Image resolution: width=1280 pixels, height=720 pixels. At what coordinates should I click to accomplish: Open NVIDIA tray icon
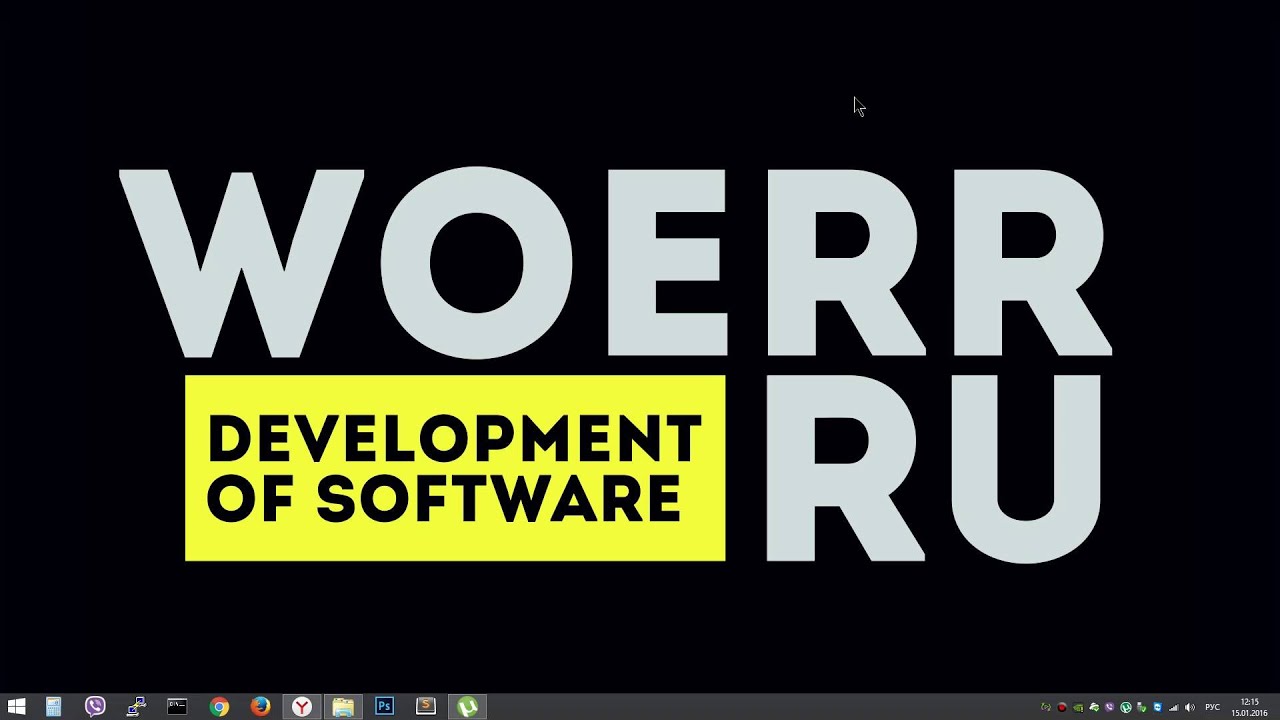click(x=1078, y=708)
